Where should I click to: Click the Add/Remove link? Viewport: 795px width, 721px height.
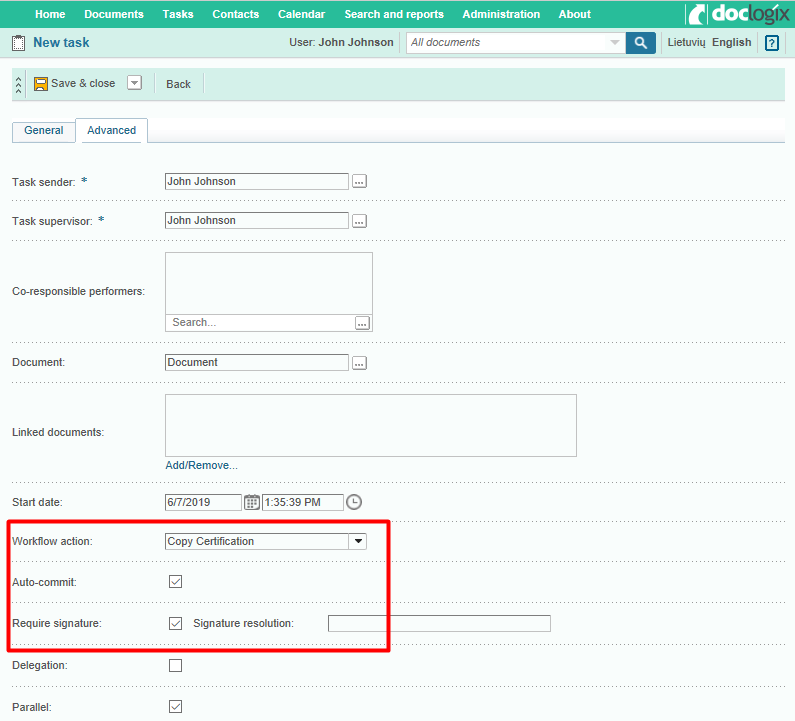[201, 465]
